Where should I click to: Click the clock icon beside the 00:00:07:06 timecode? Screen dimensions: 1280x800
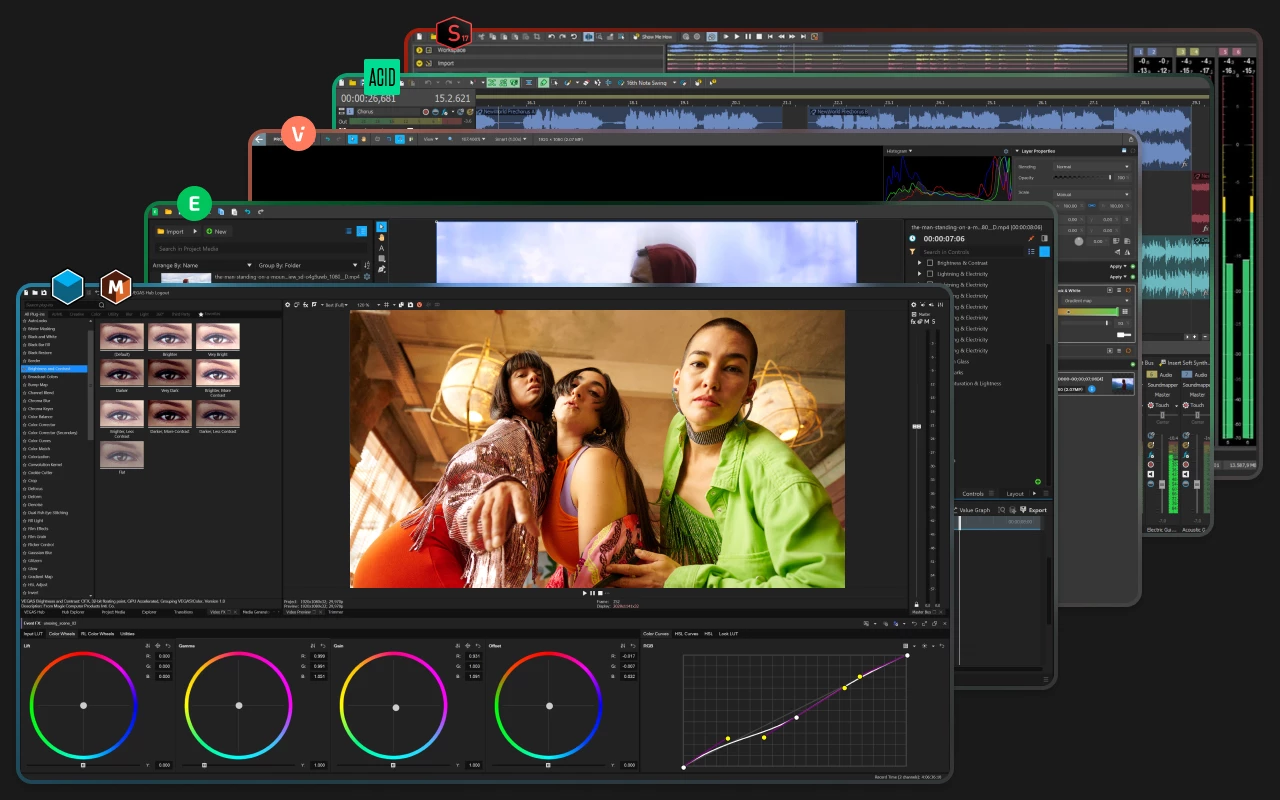point(912,239)
